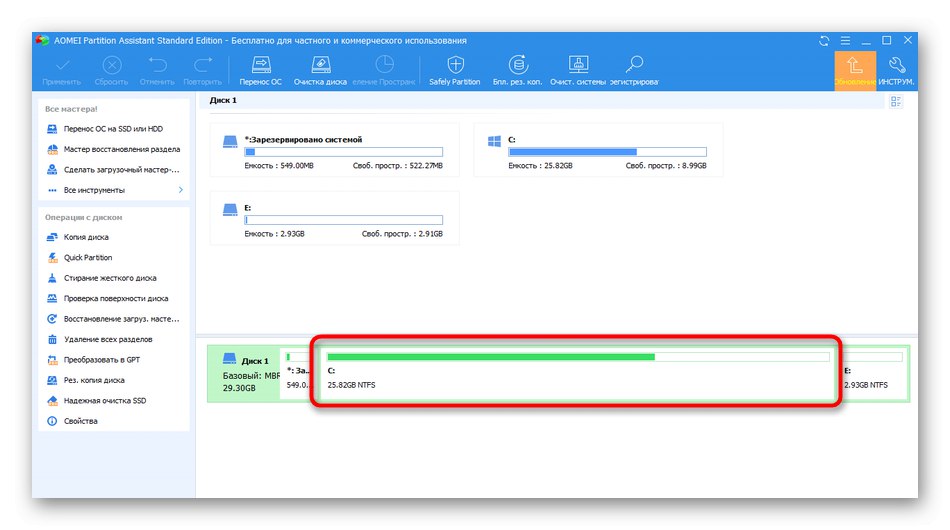Screen dimensions: 950x530
Task: Click the Диск 1 header label
Action: (223, 100)
